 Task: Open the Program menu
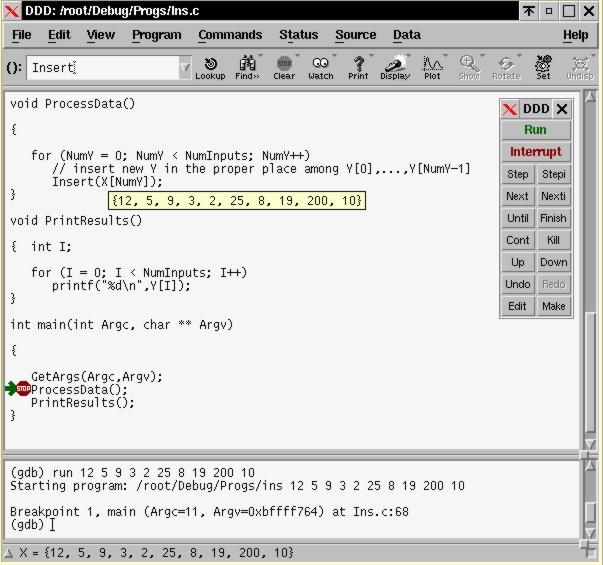pos(156,35)
